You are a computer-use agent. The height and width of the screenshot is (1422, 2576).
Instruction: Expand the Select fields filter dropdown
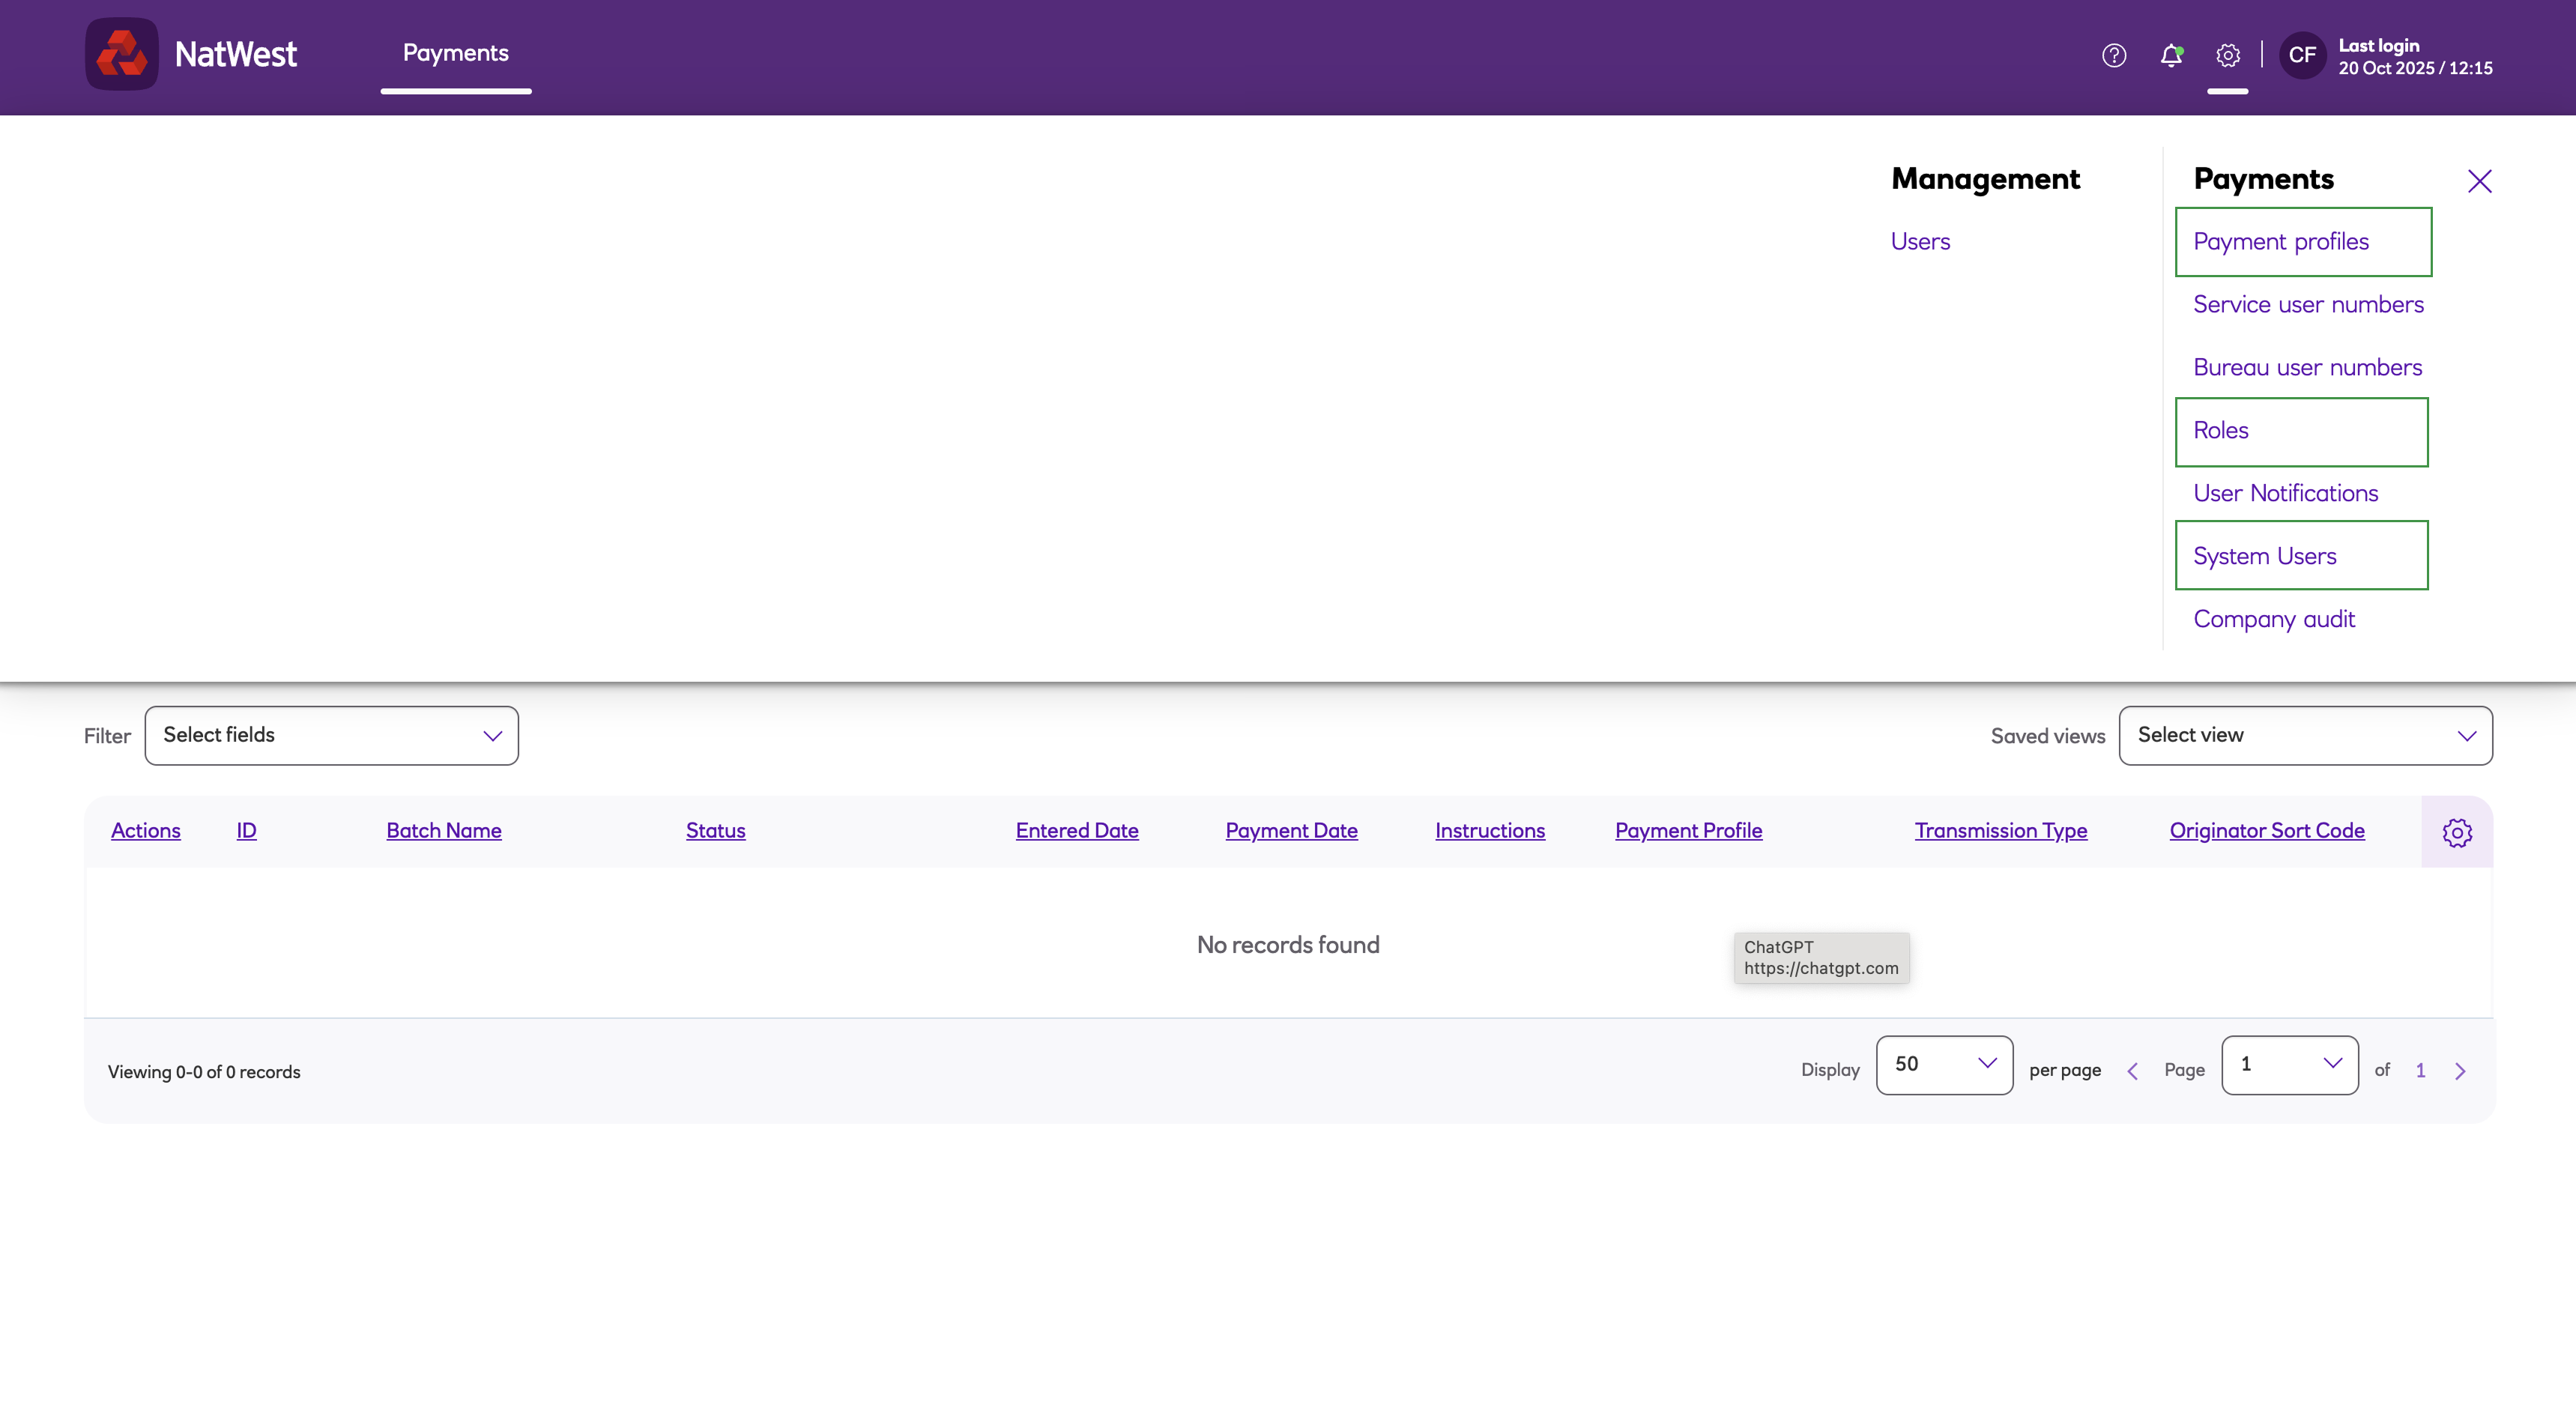pos(331,735)
